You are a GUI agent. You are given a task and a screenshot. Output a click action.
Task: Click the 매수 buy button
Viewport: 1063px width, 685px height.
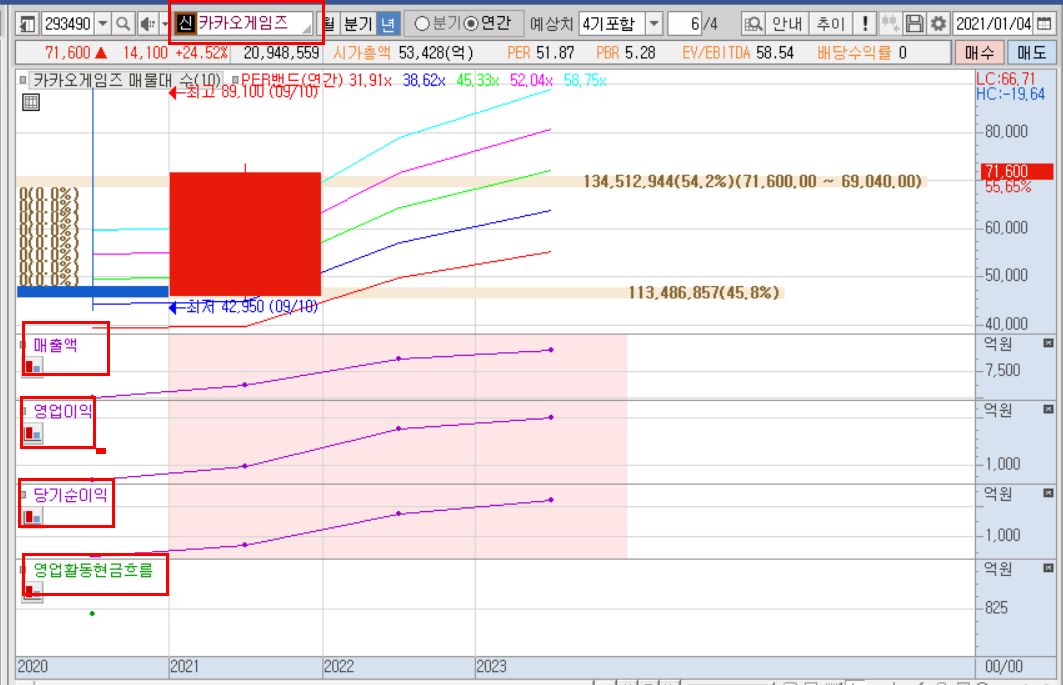tap(979, 53)
